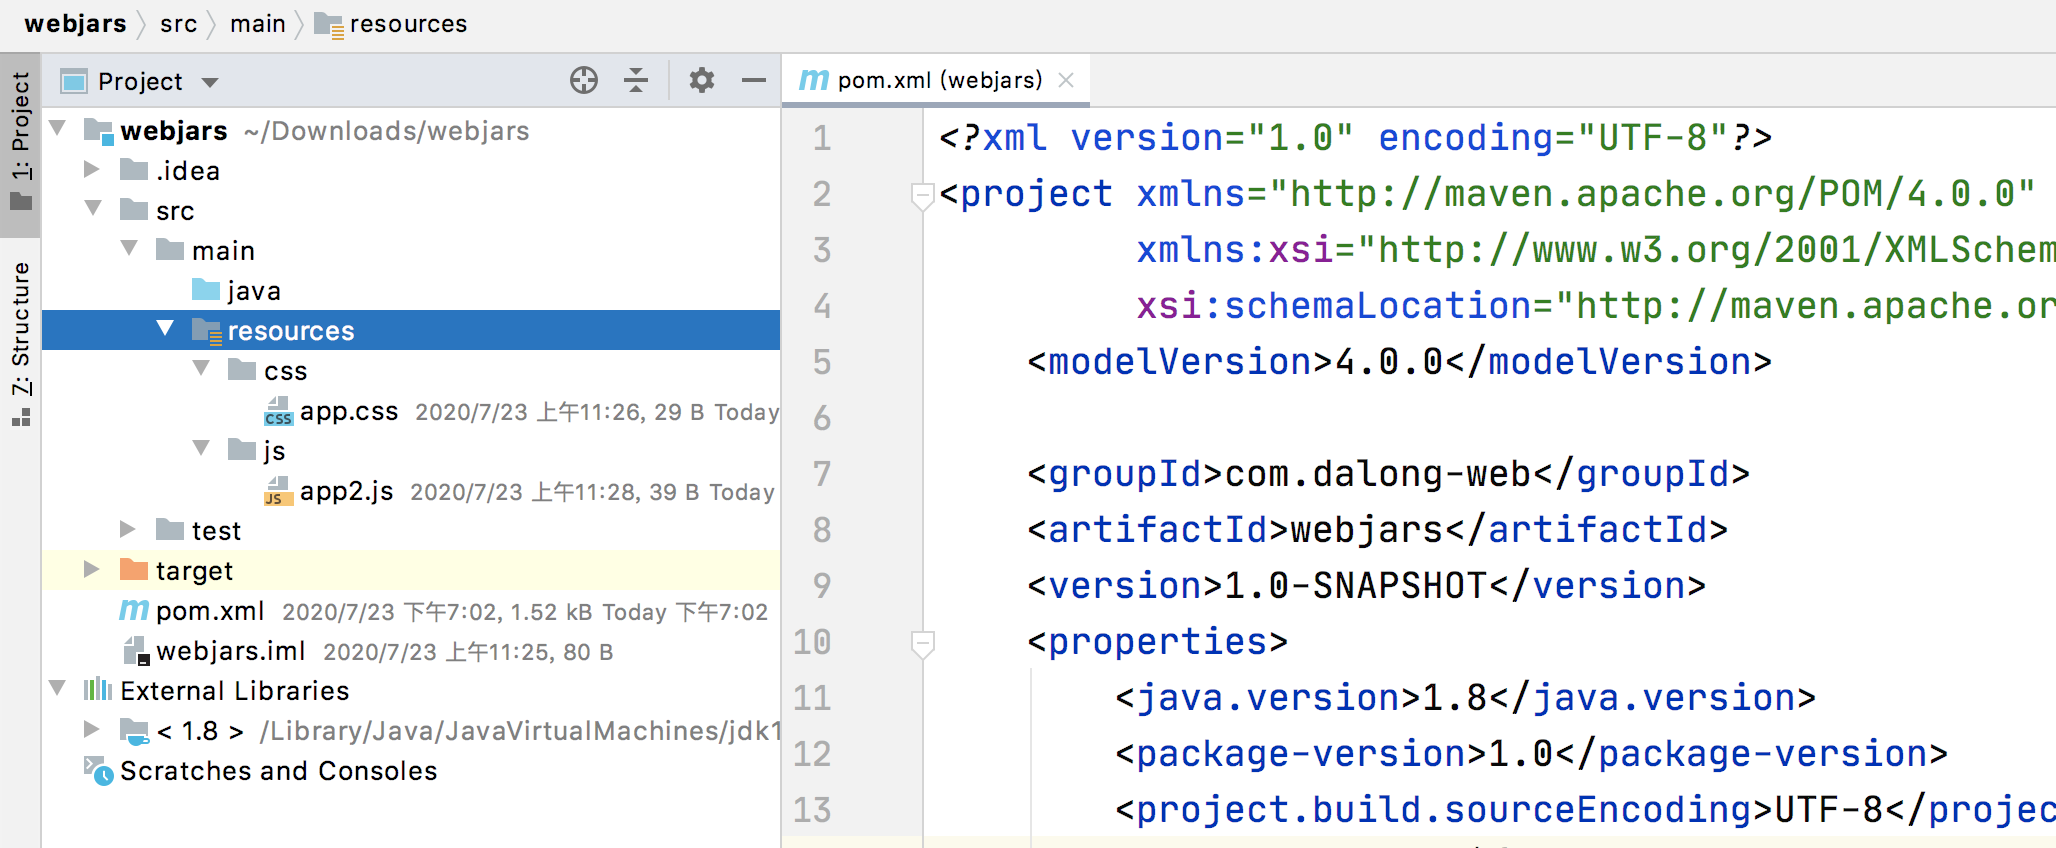Viewport: 2056px width, 848px height.
Task: Click the Maven icon on pom.xml tab
Action: pyautogui.click(x=814, y=80)
